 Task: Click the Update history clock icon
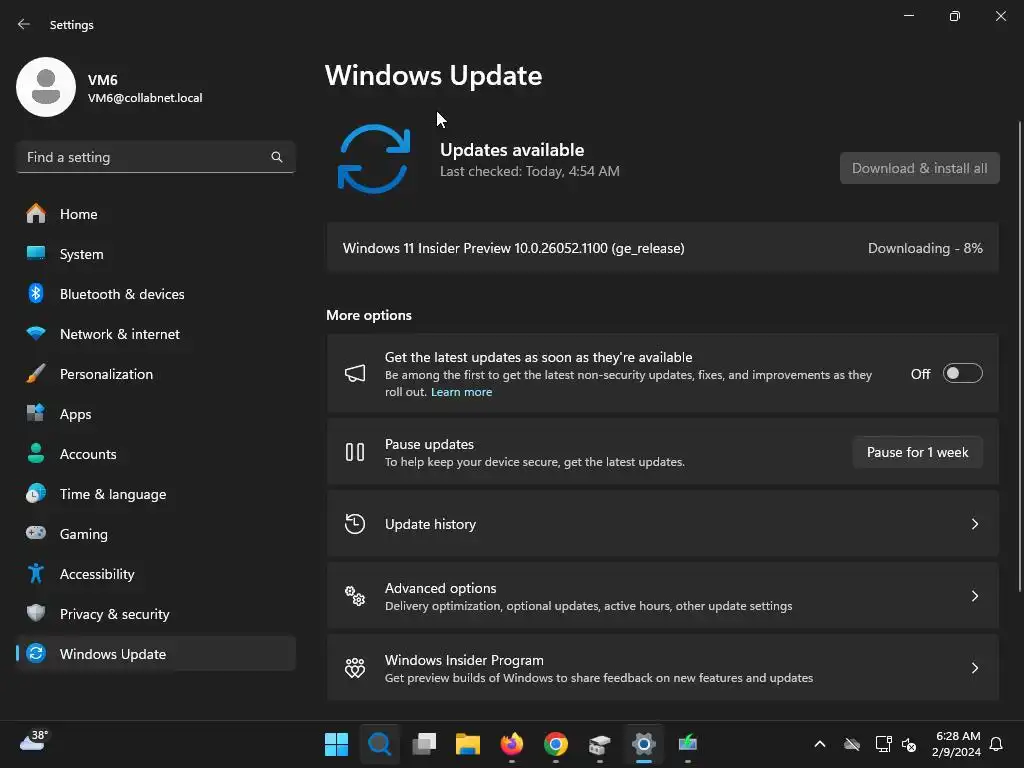pos(355,524)
